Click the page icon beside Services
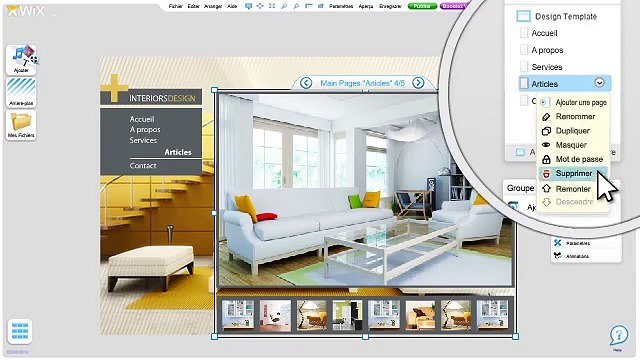The image size is (640, 360). pos(524,67)
